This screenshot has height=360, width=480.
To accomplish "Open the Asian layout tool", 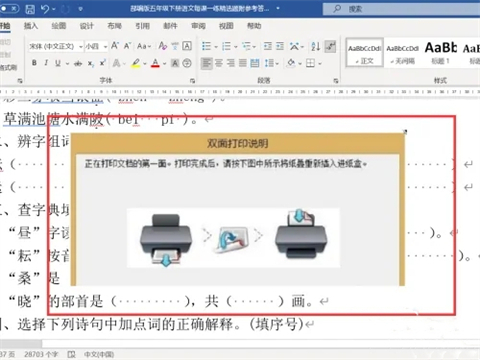I will [294, 46].
